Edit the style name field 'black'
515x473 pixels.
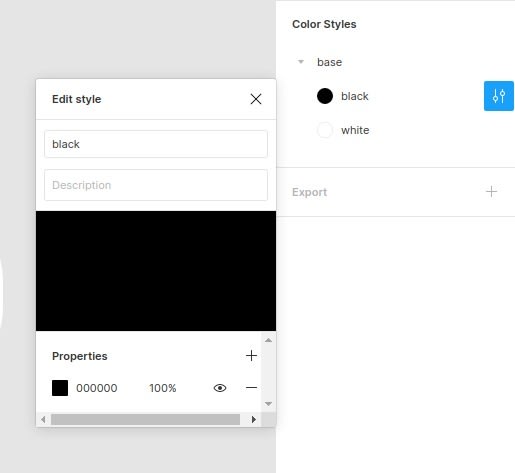point(156,144)
